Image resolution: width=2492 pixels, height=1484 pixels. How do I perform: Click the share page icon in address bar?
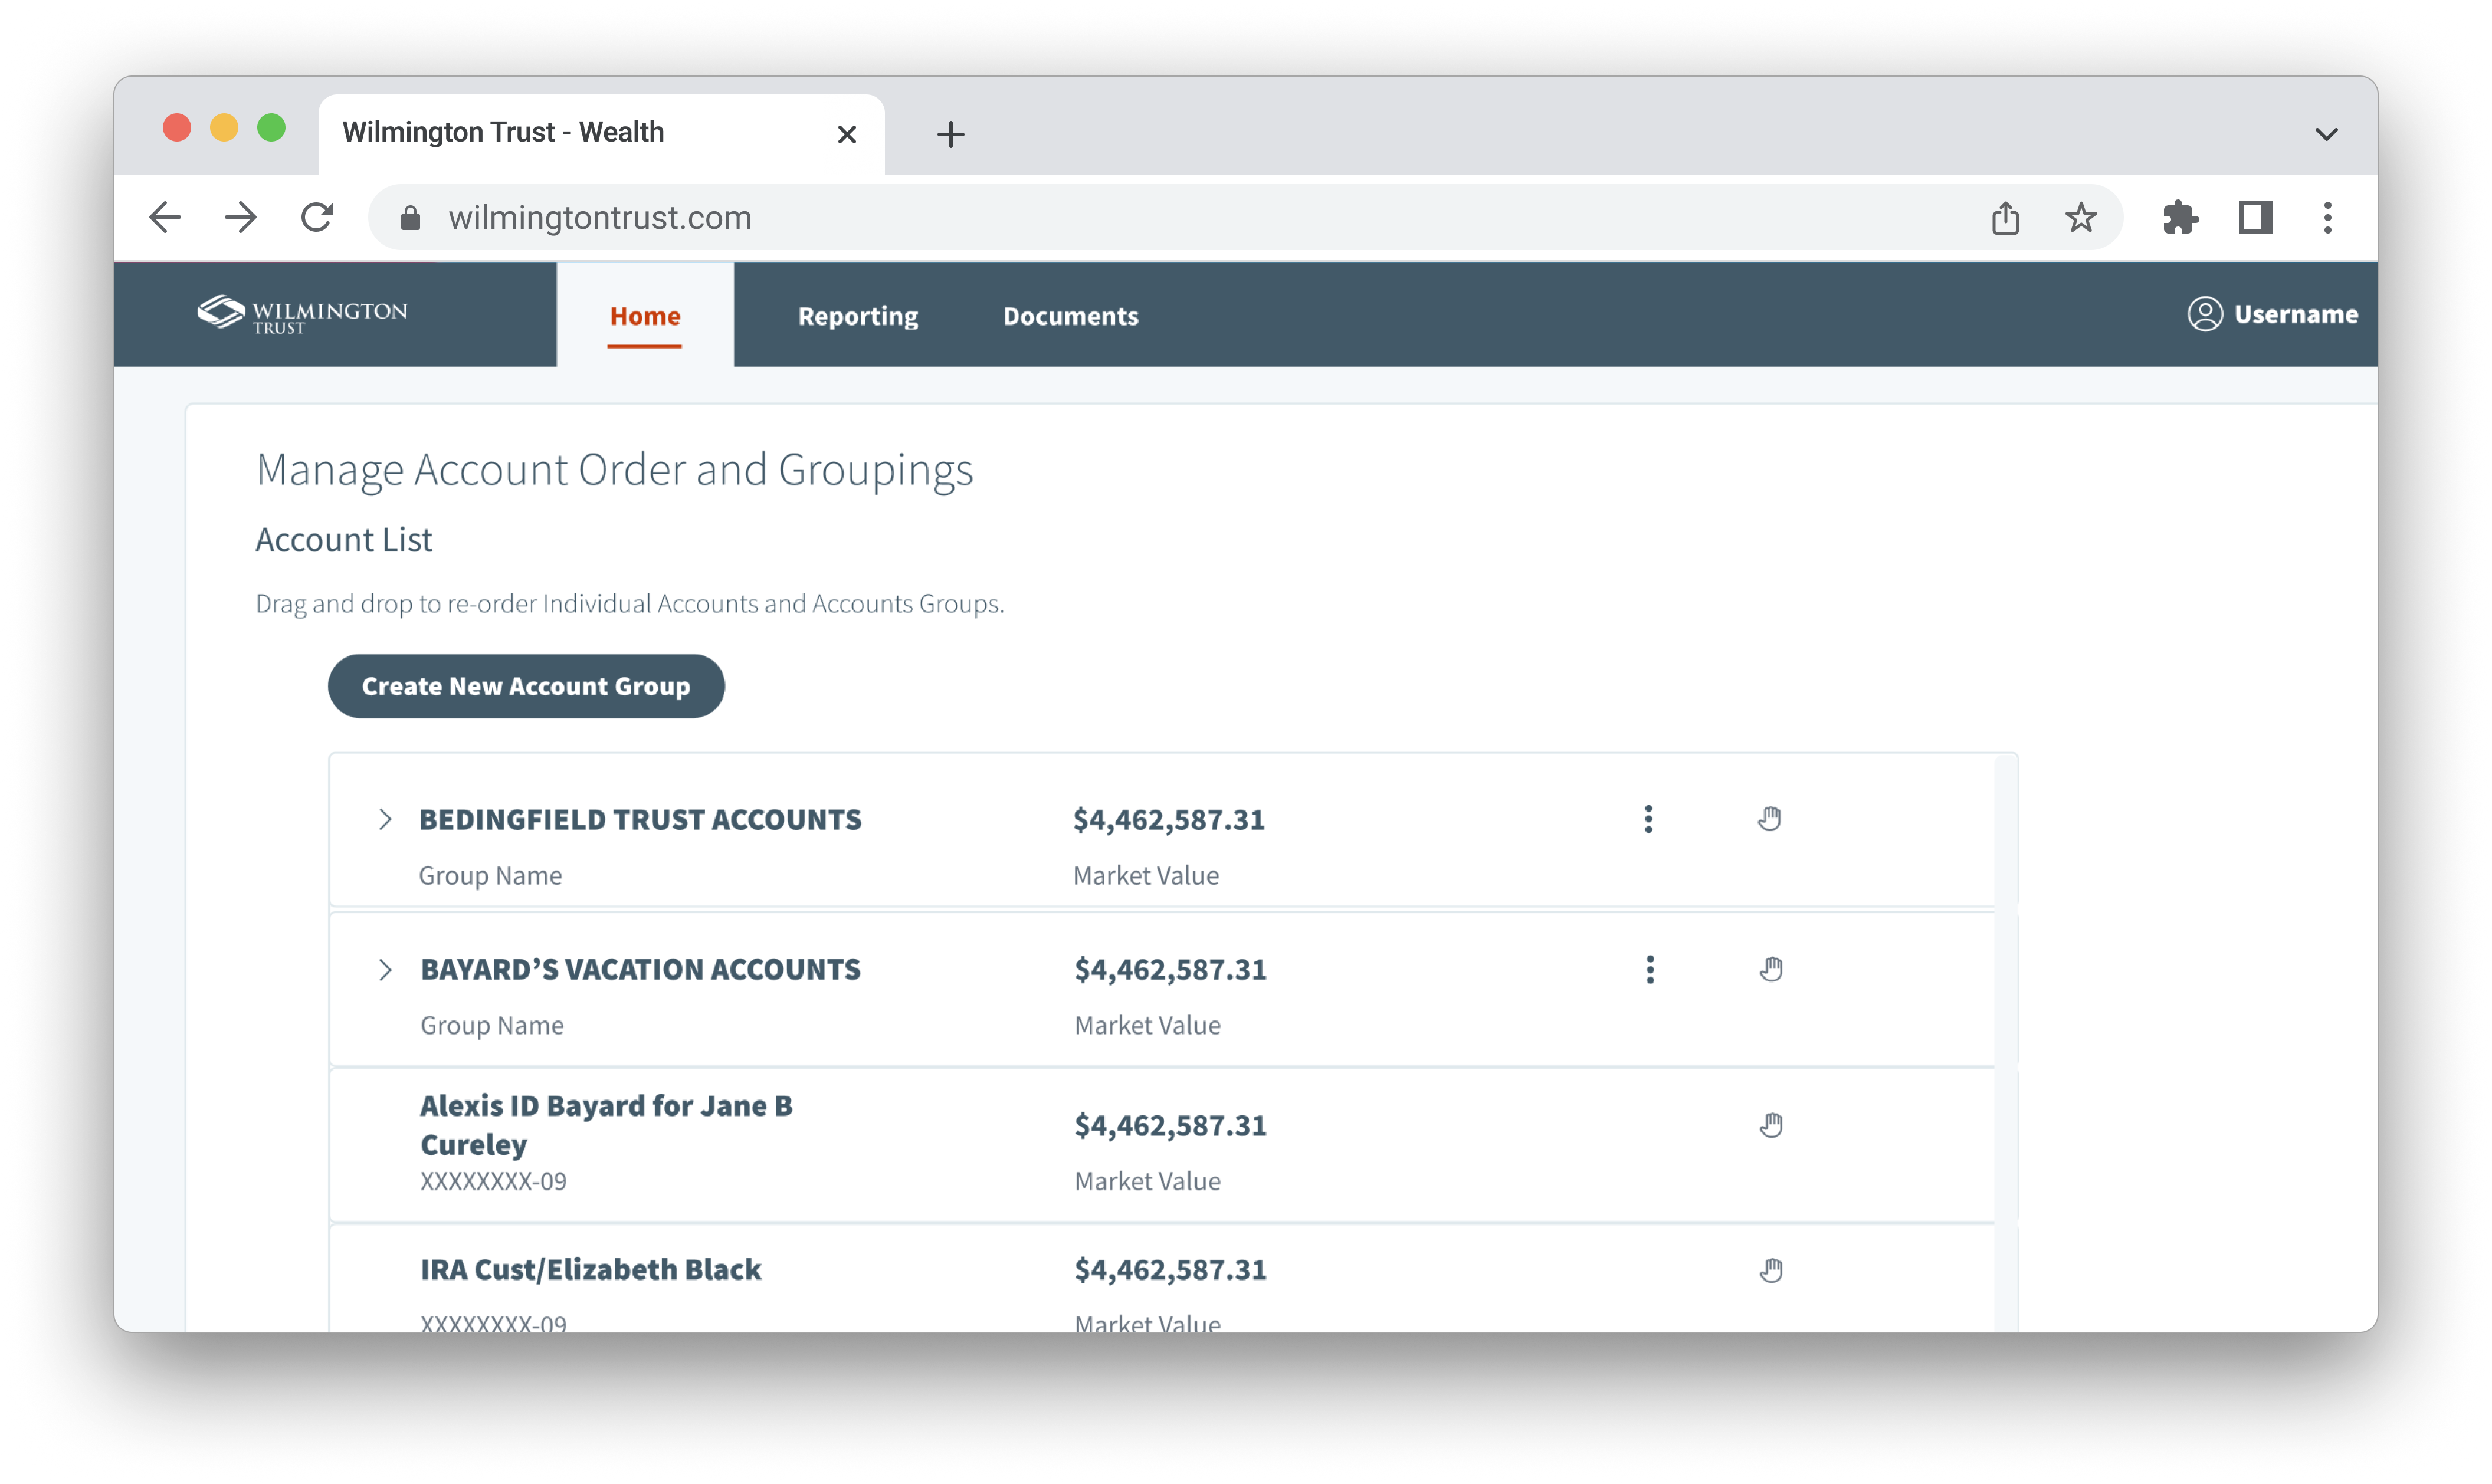pyautogui.click(x=2005, y=217)
